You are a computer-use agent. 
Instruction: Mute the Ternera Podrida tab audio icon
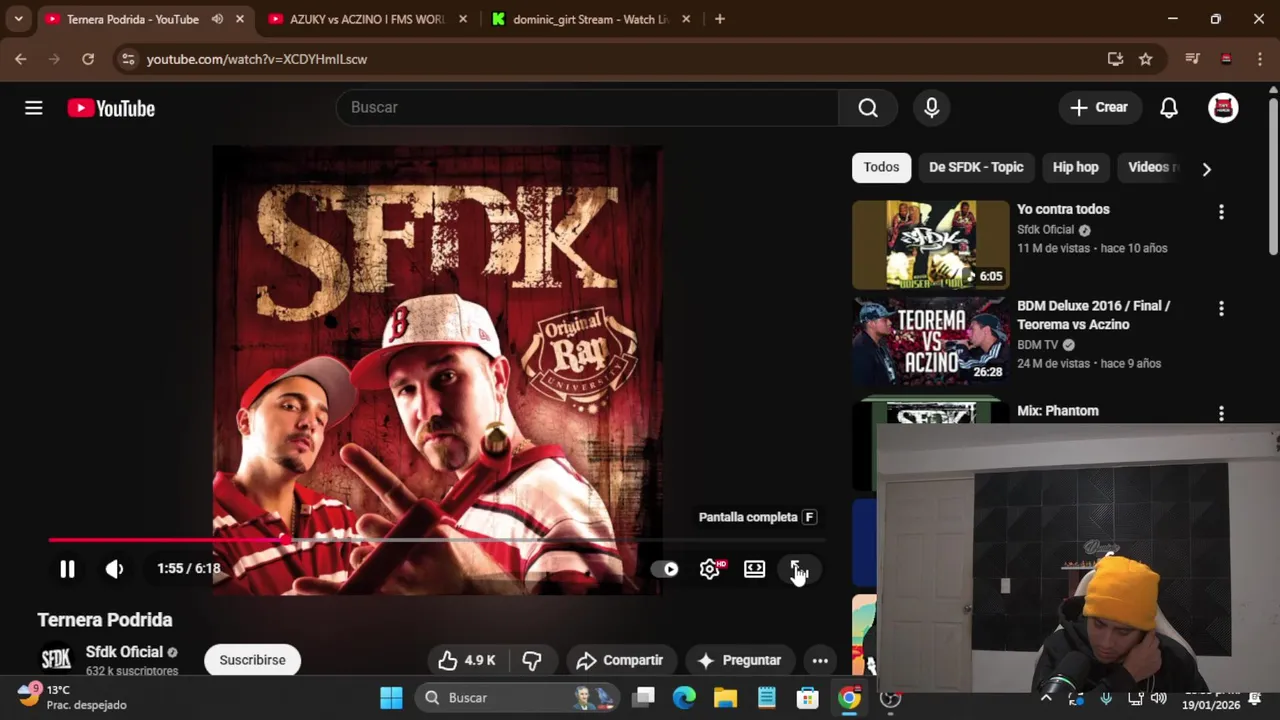coord(217,19)
